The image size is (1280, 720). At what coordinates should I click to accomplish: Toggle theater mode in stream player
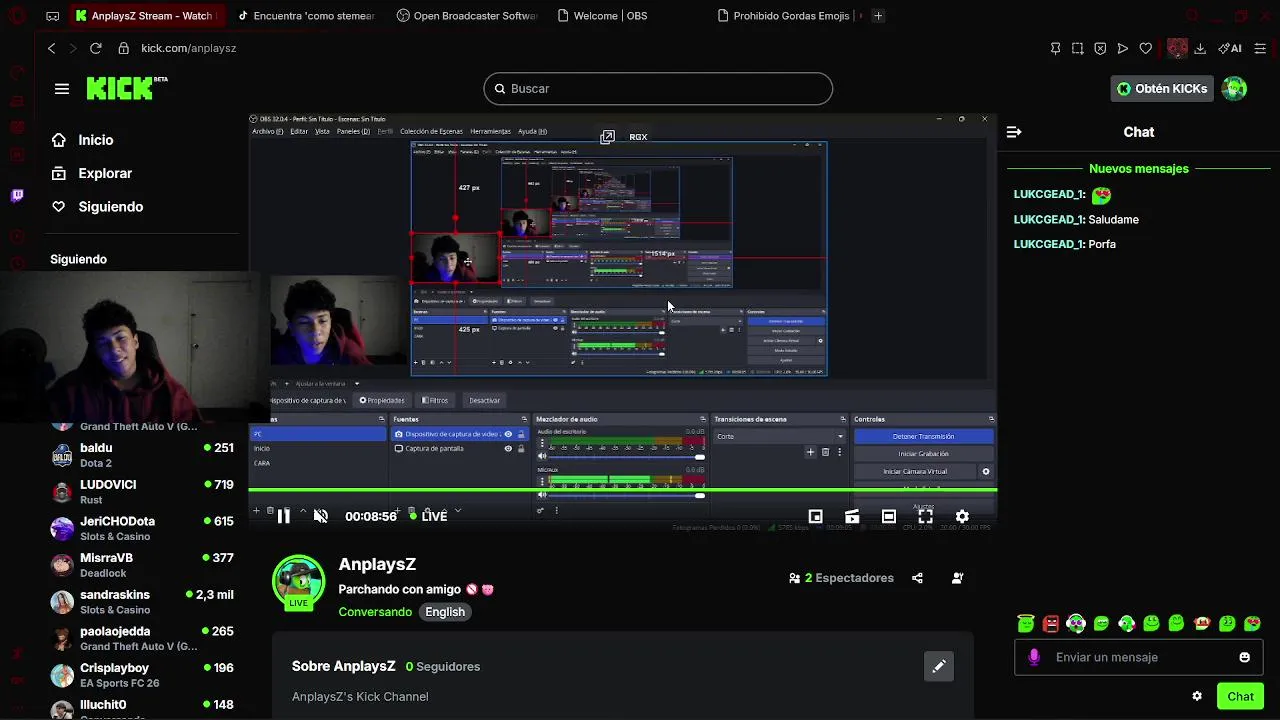[x=888, y=516]
